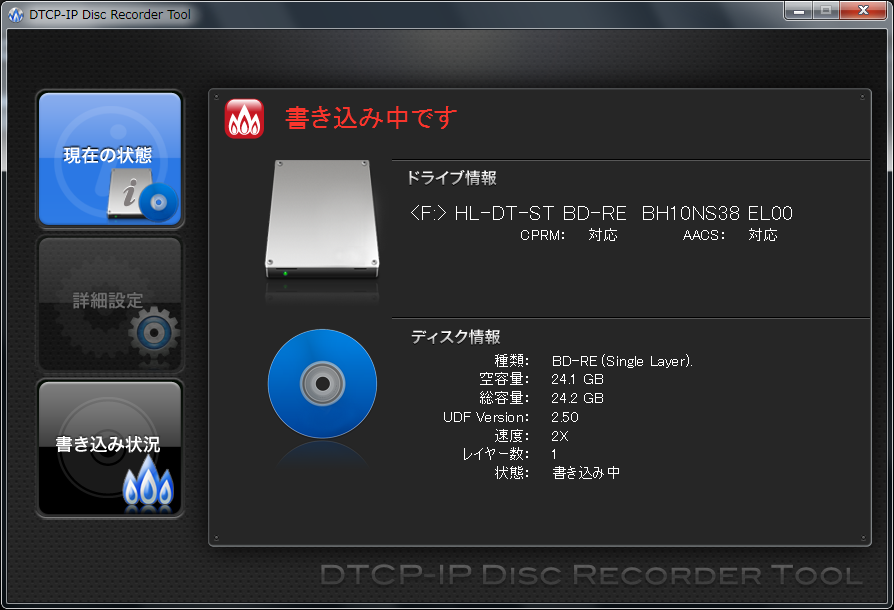Click the red flame burning icon
This screenshot has width=894, height=610.
pyautogui.click(x=244, y=119)
